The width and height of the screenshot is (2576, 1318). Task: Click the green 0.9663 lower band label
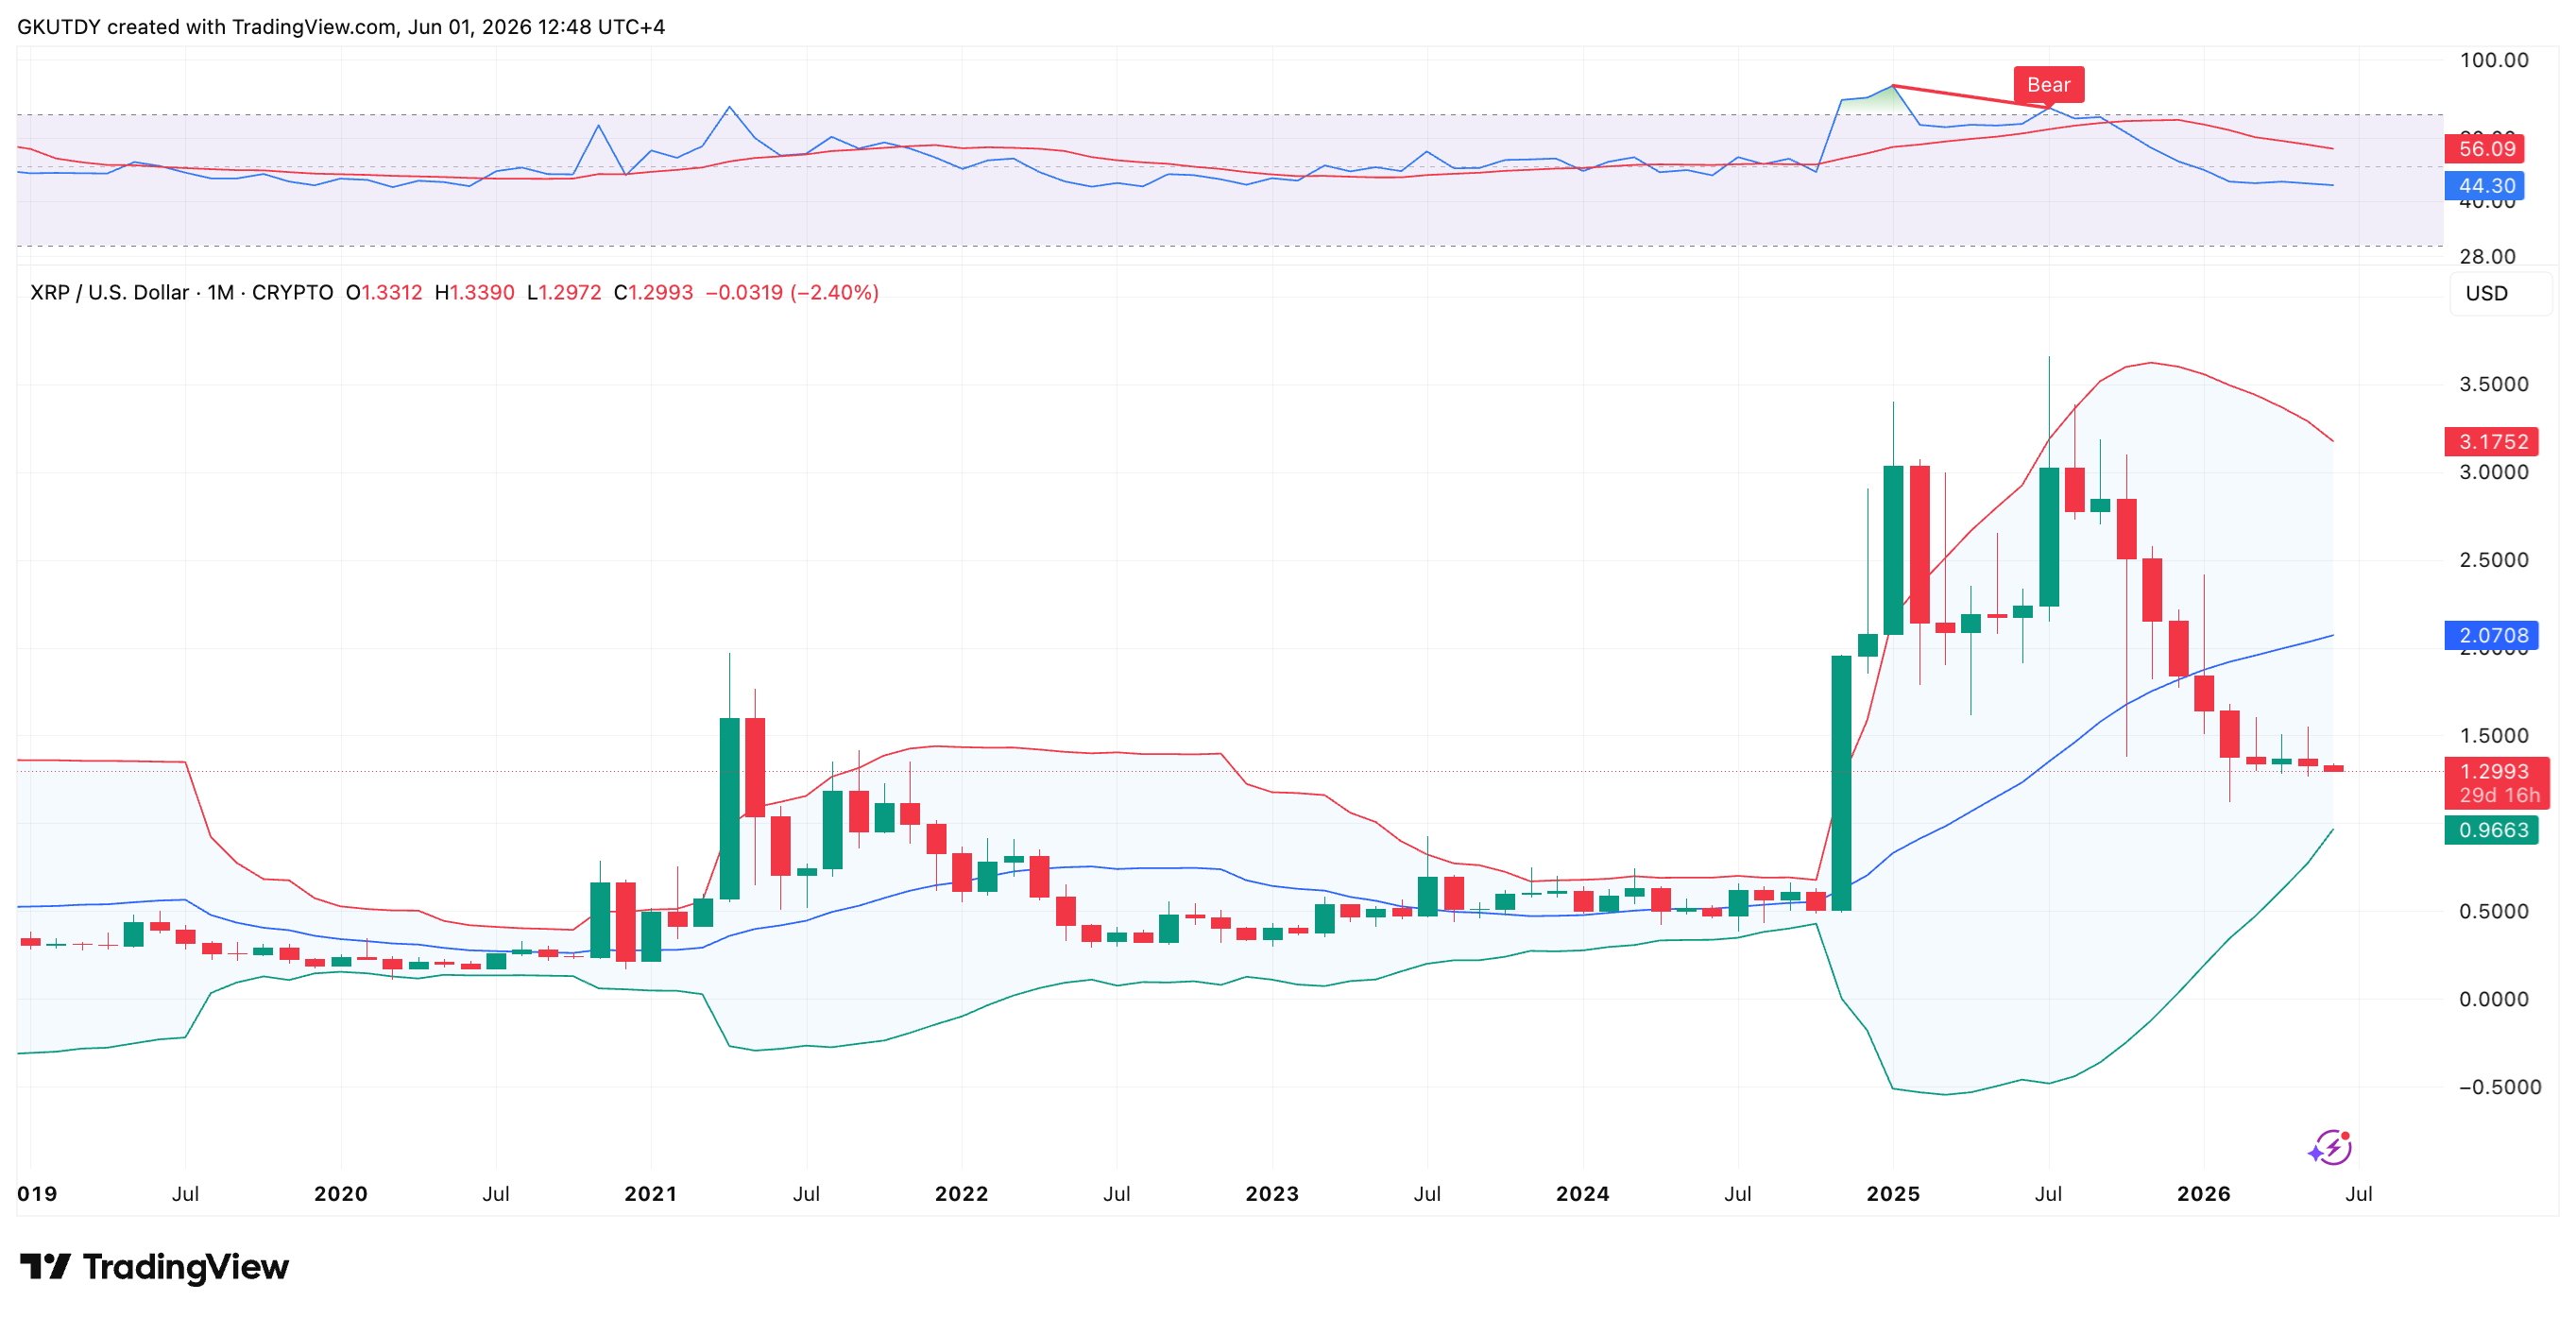coord(2492,830)
